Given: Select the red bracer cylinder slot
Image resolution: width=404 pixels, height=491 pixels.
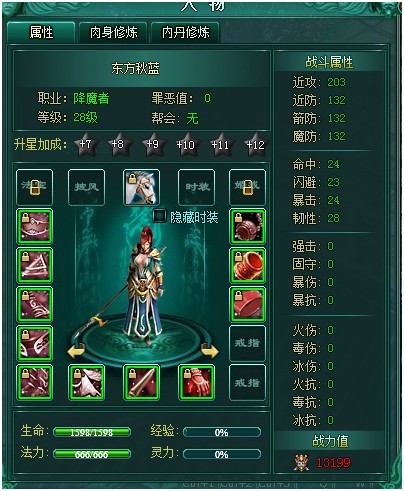Looking at the screenshot, I should click(247, 265).
